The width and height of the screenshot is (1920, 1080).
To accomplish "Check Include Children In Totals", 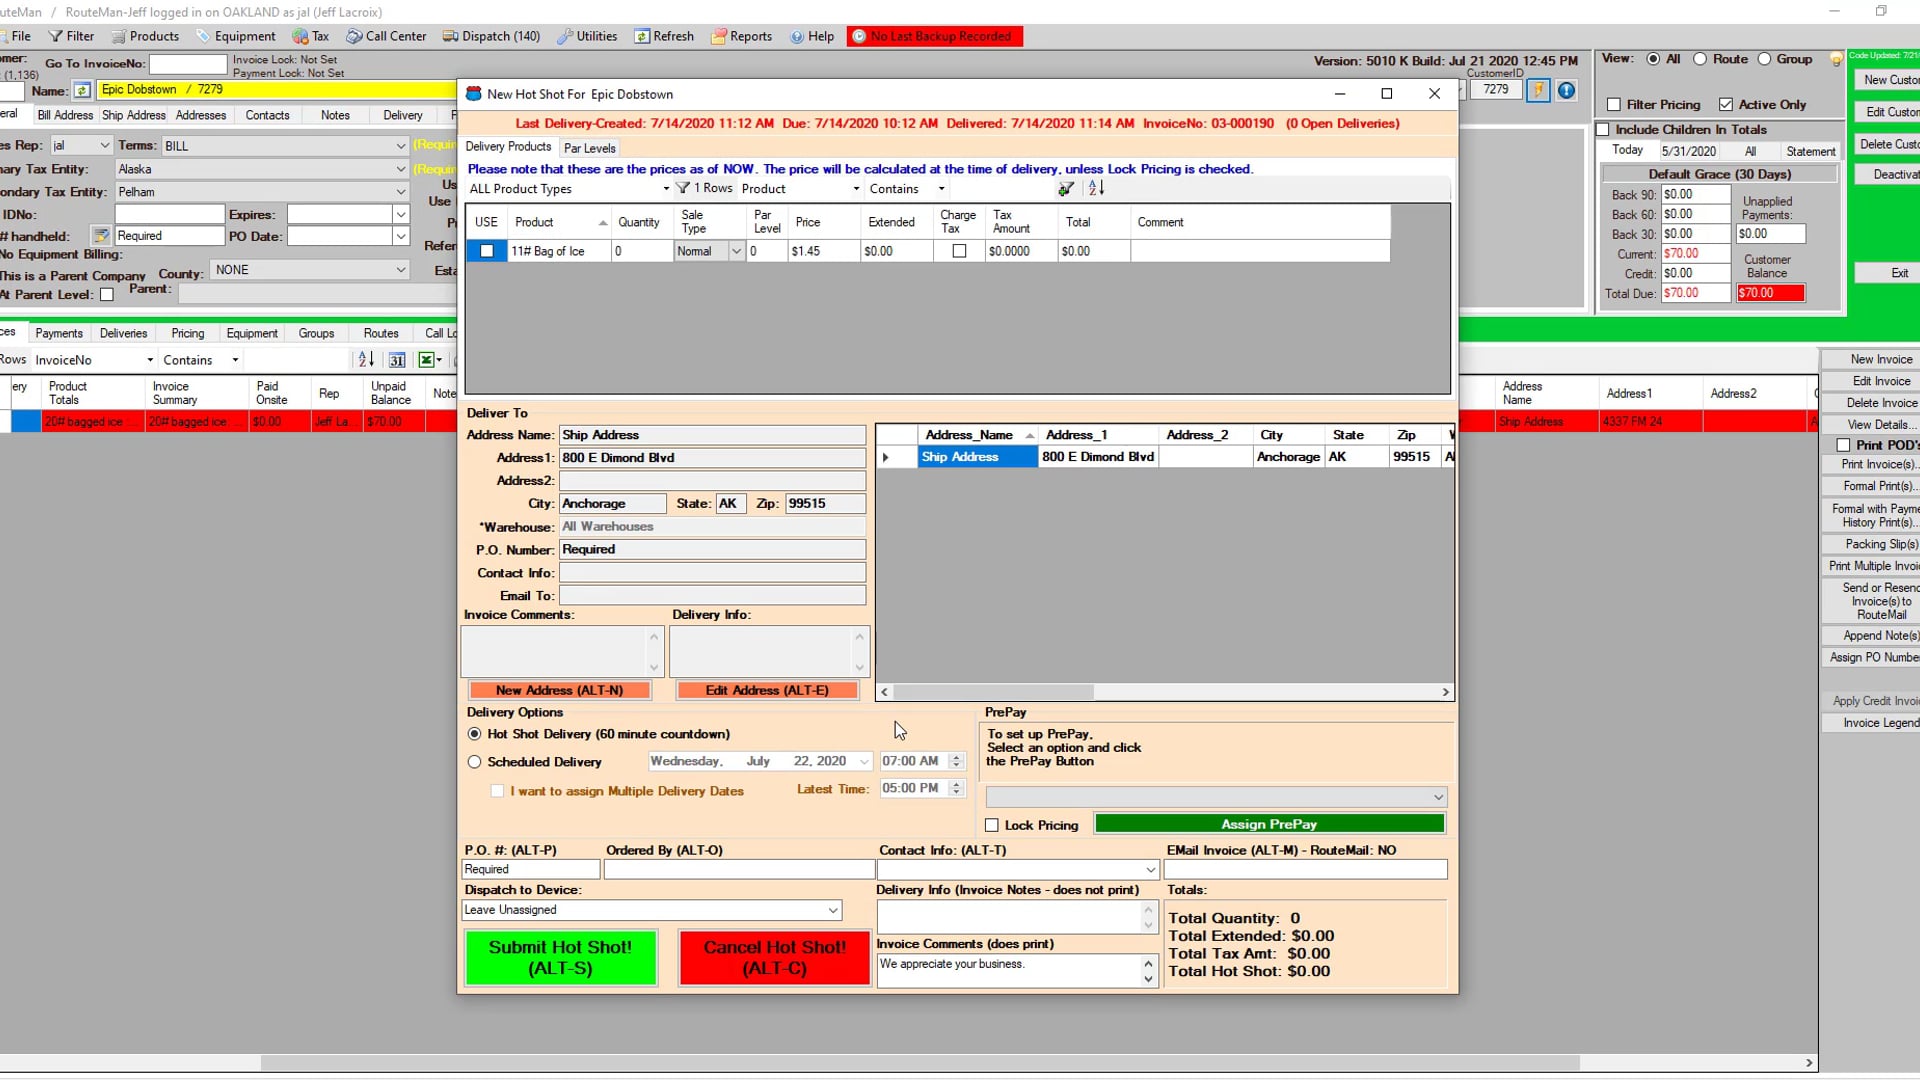I will click(x=1603, y=129).
